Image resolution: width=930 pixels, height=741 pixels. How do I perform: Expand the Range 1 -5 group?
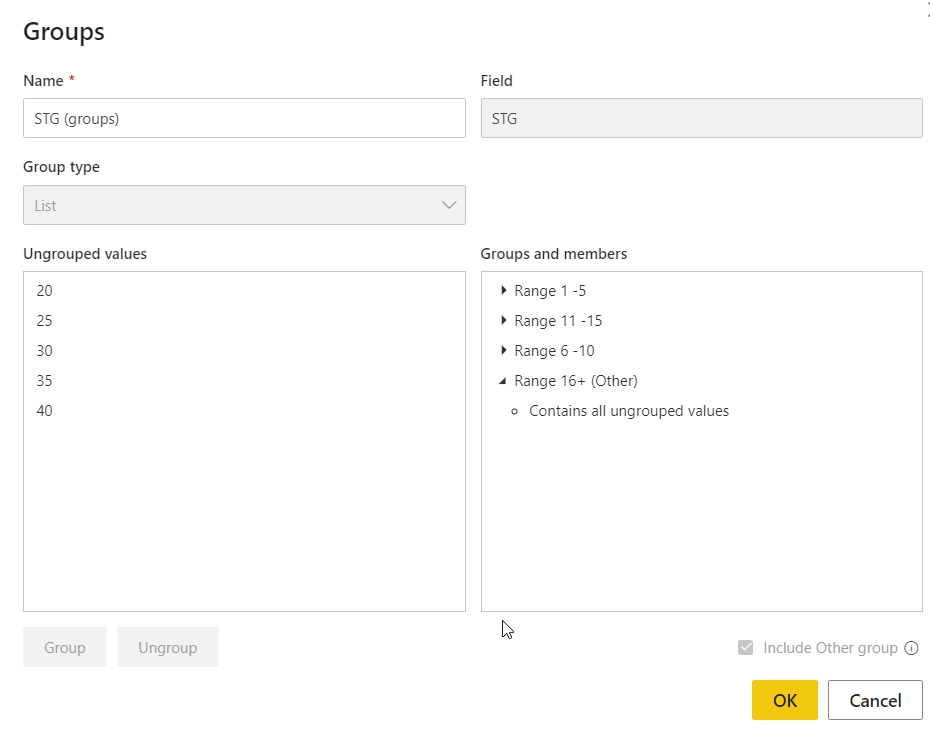pos(504,290)
